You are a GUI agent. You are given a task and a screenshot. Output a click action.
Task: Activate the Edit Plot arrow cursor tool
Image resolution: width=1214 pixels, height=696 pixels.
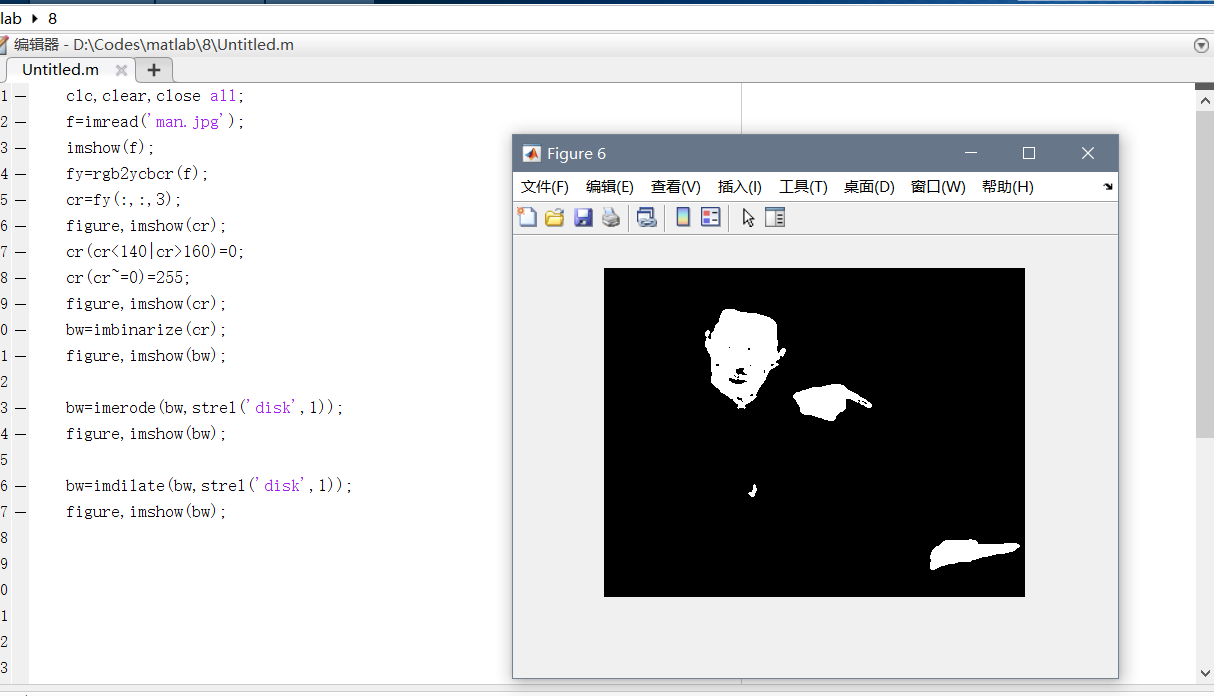[x=748, y=217]
